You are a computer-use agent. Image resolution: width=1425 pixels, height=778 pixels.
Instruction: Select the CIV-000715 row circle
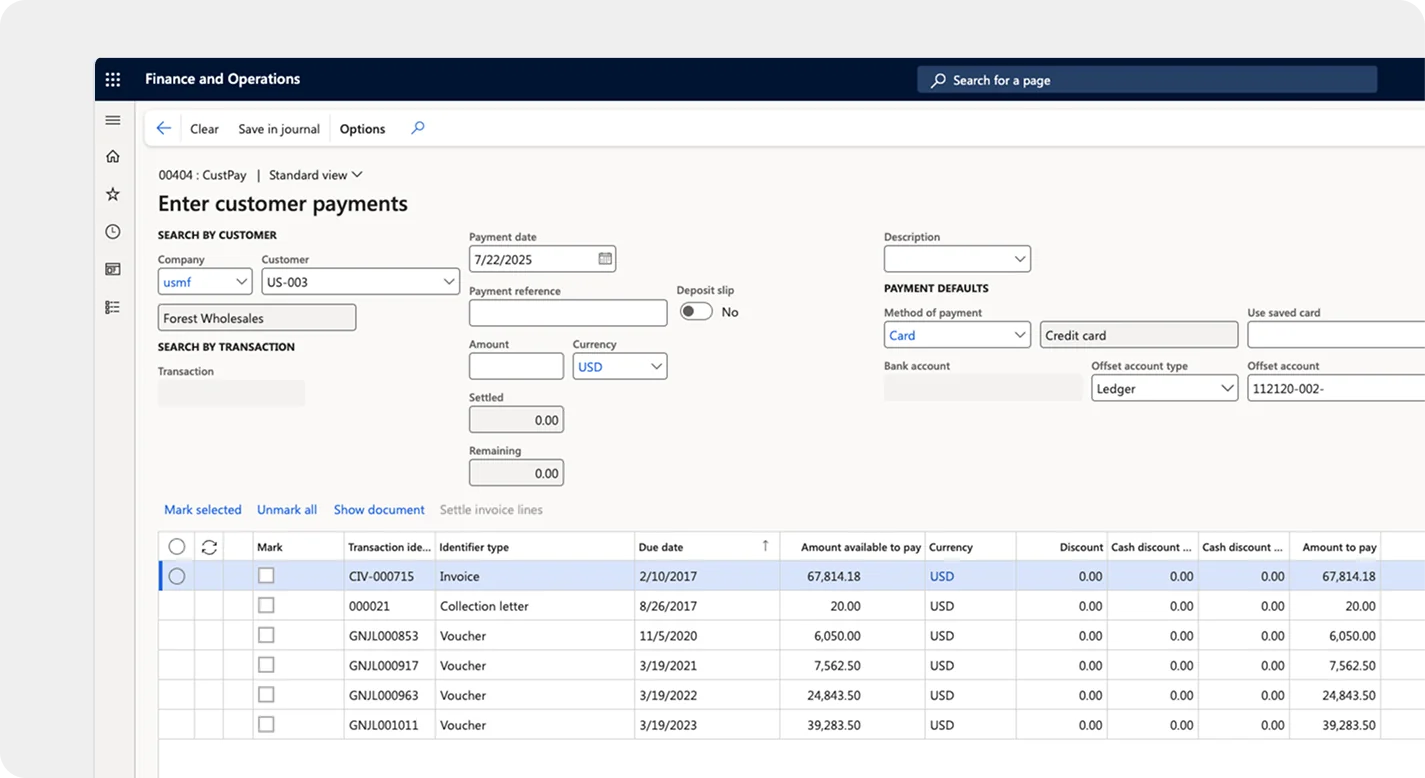pos(177,576)
